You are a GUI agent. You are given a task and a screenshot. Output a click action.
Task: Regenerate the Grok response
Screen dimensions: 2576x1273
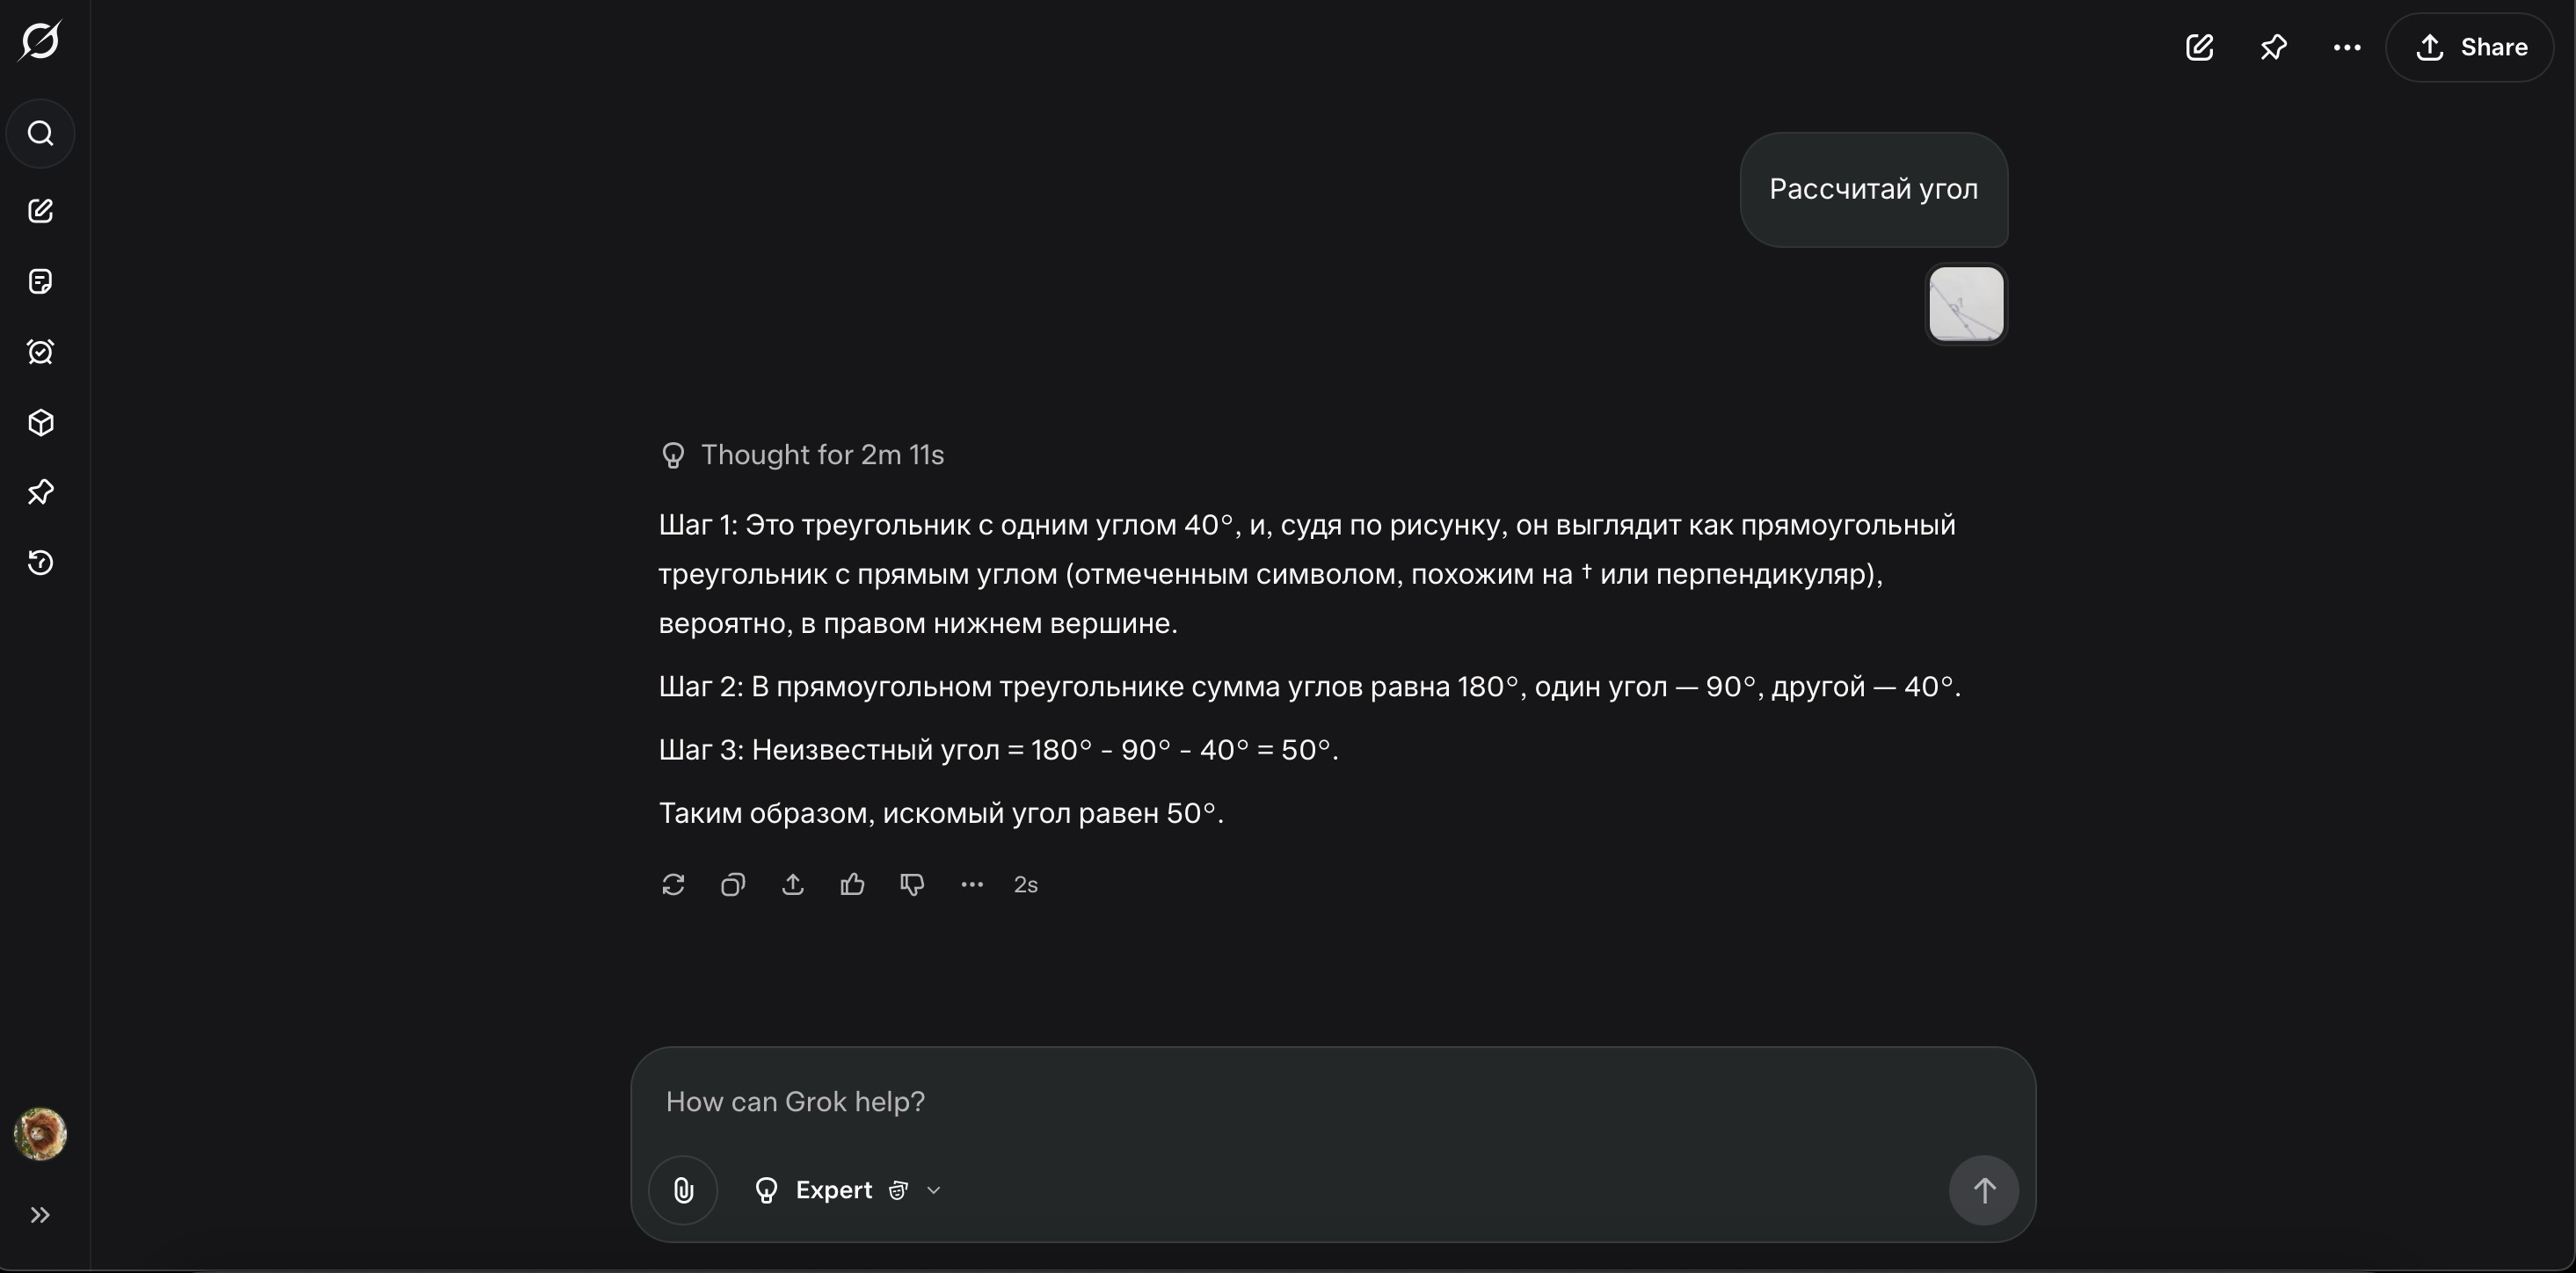(x=673, y=885)
